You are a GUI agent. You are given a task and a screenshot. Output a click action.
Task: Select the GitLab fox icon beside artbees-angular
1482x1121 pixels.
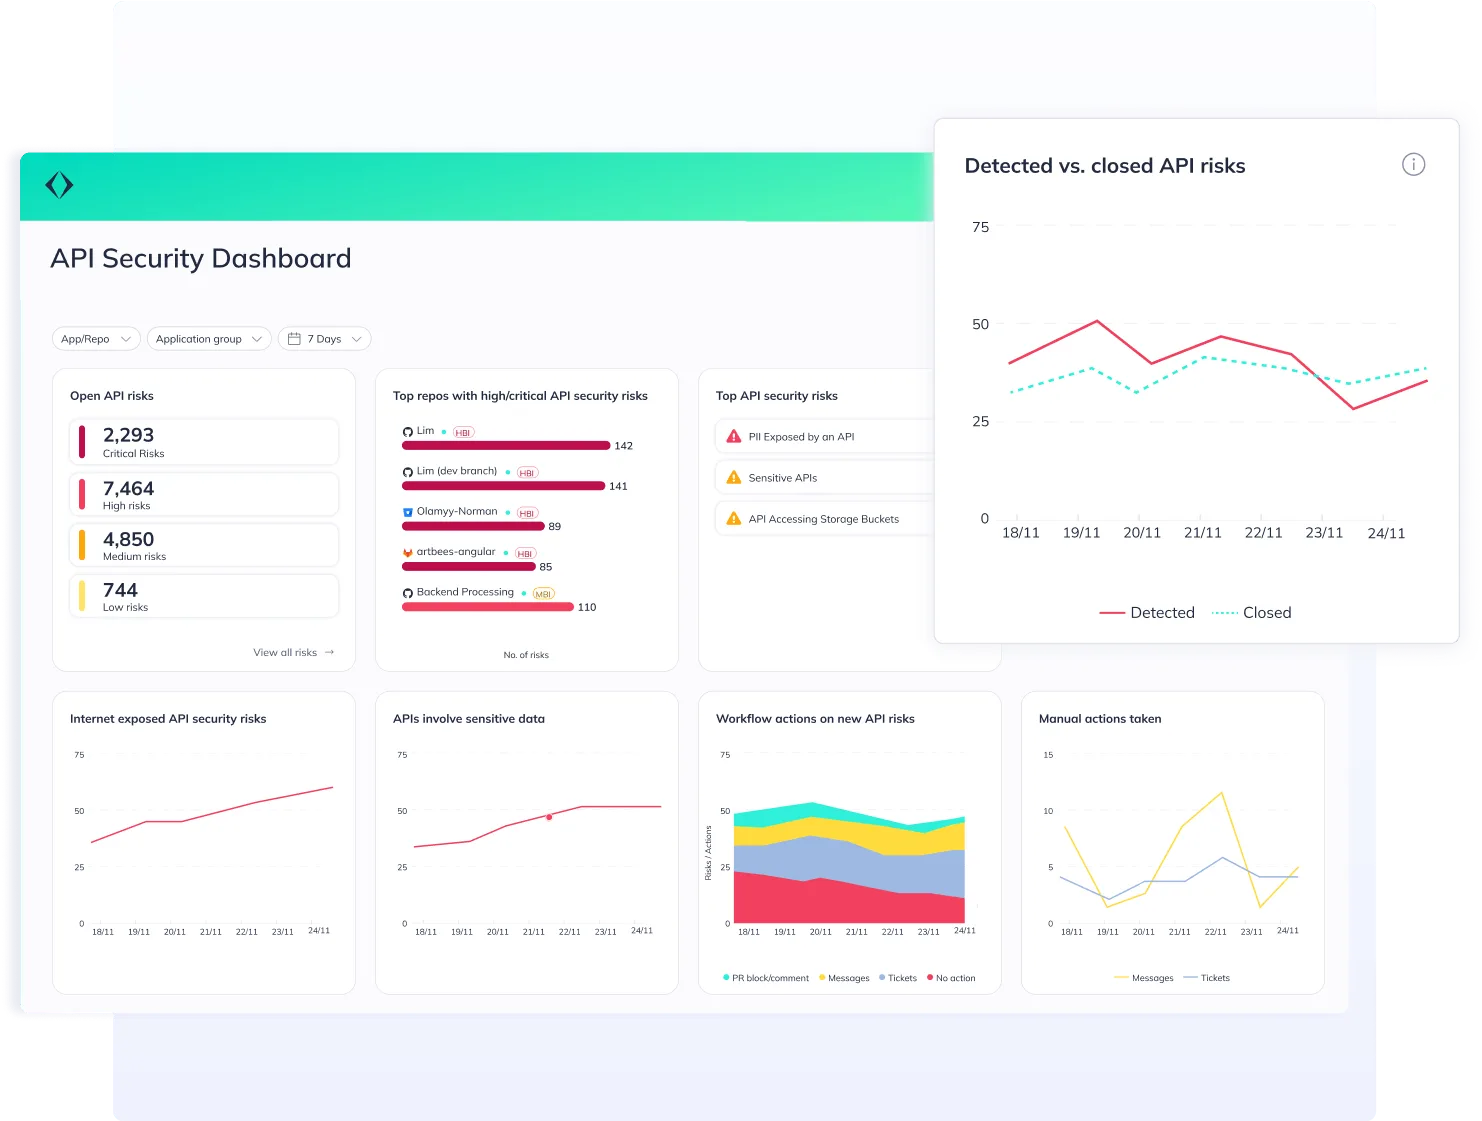408,551
